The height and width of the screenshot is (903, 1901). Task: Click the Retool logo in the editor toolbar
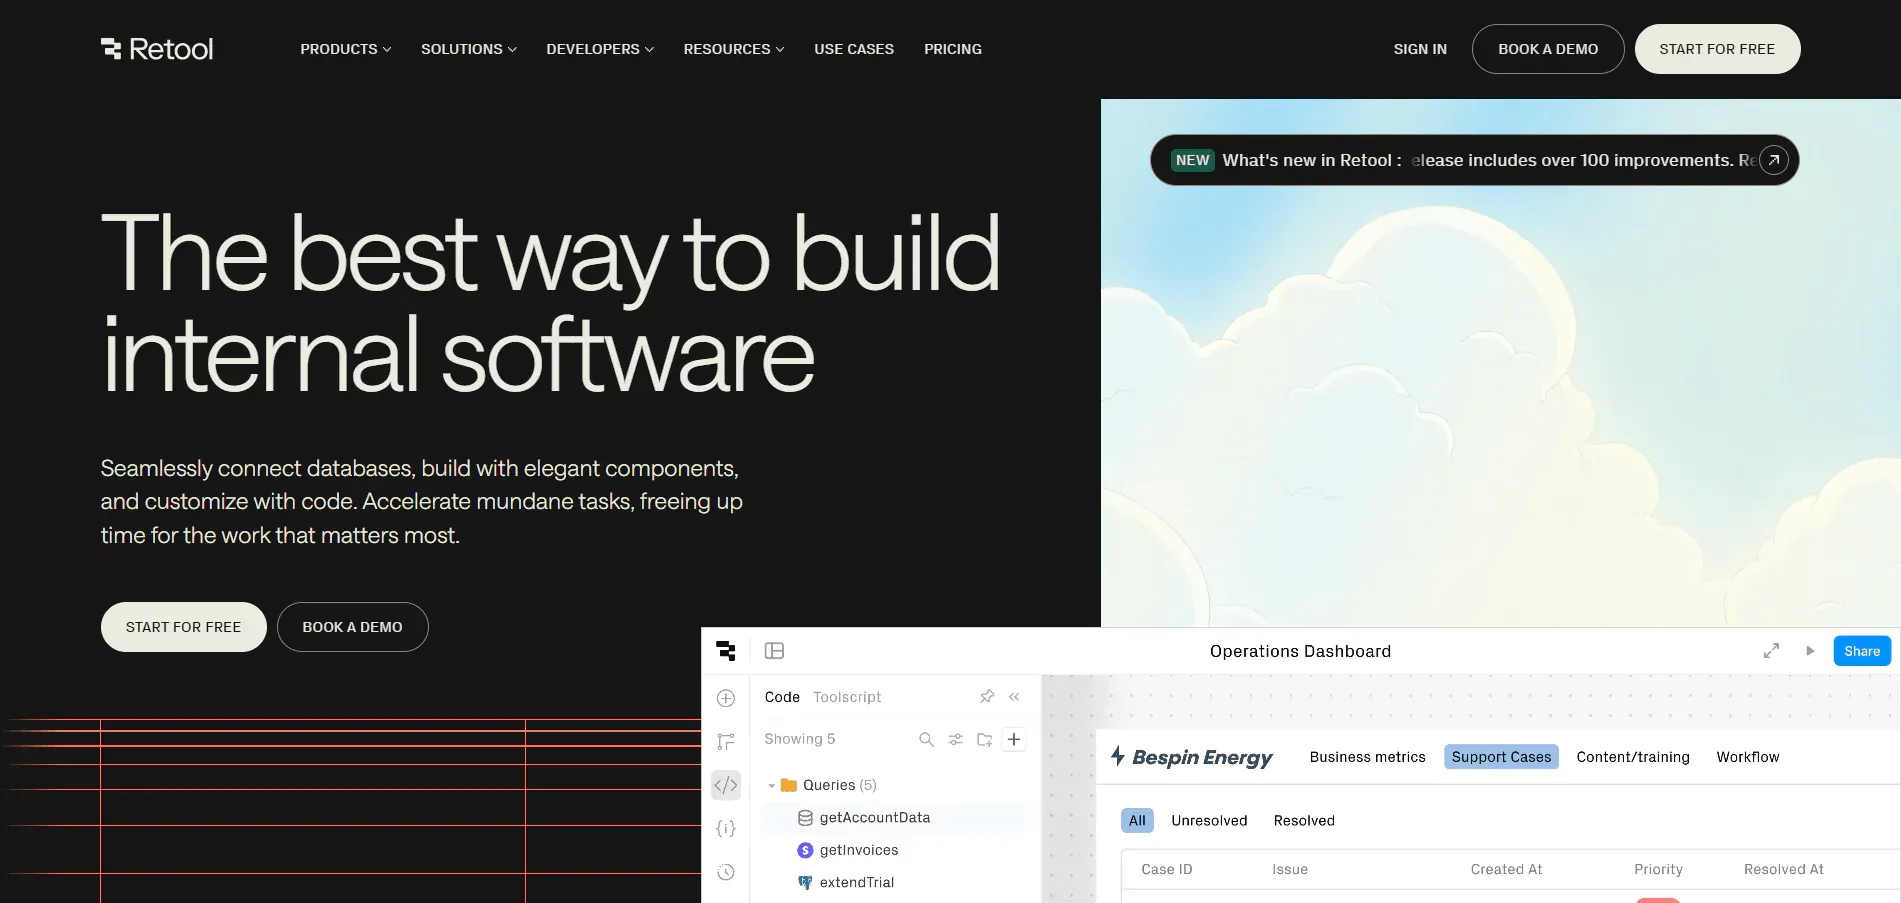pyautogui.click(x=726, y=651)
